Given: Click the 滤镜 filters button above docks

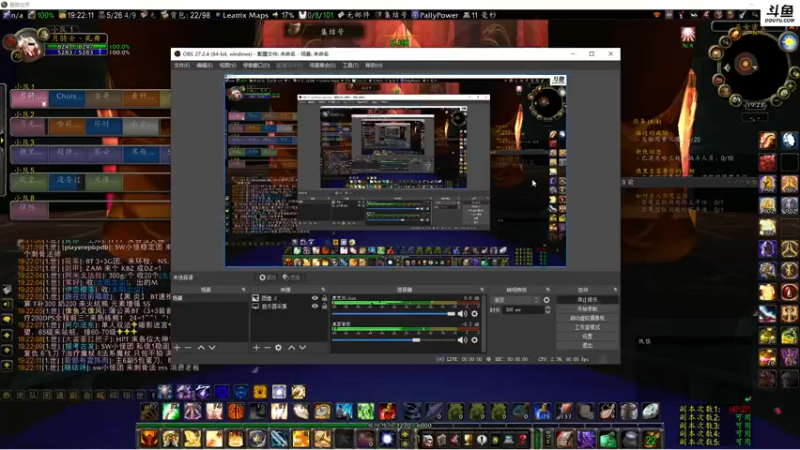Looking at the screenshot, I should 291,278.
